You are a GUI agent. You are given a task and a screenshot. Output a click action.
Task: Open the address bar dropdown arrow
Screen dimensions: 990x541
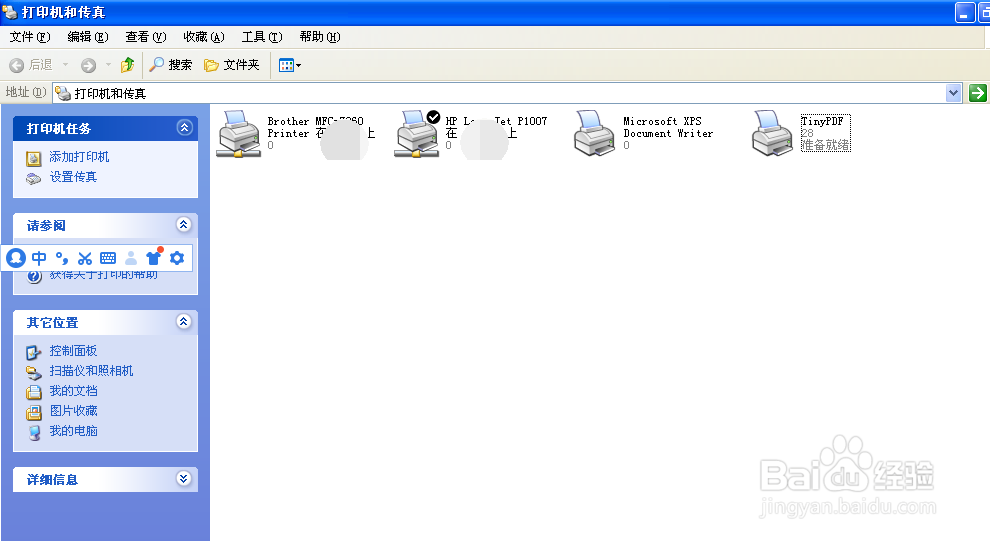953,93
